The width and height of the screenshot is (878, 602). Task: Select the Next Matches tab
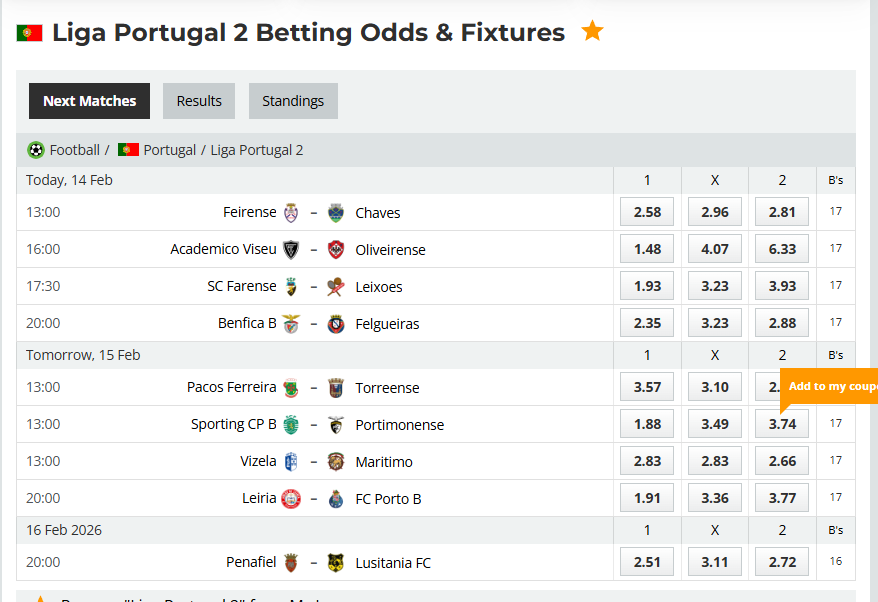click(89, 101)
